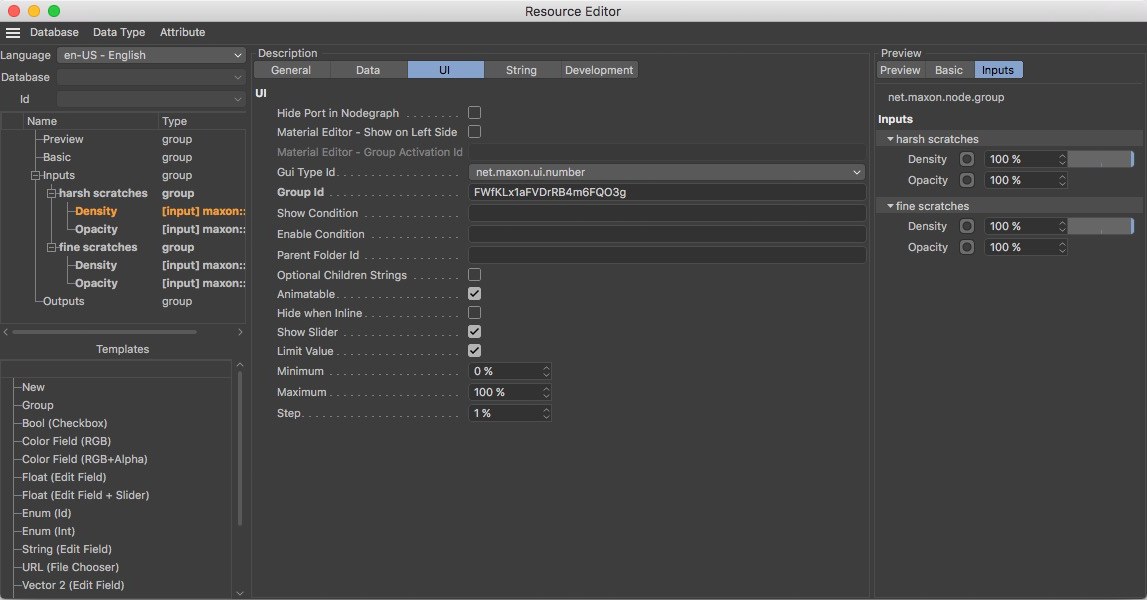Switch to the Data tab
Viewport: 1147px width, 600px height.
point(368,70)
